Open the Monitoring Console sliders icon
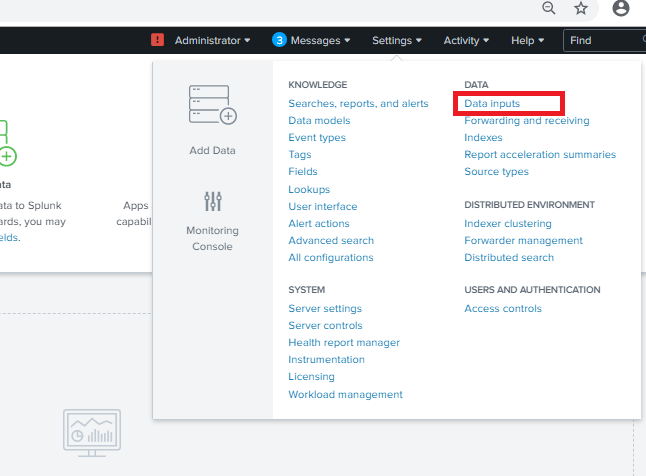Screen dimensions: 646x476 tap(213, 201)
